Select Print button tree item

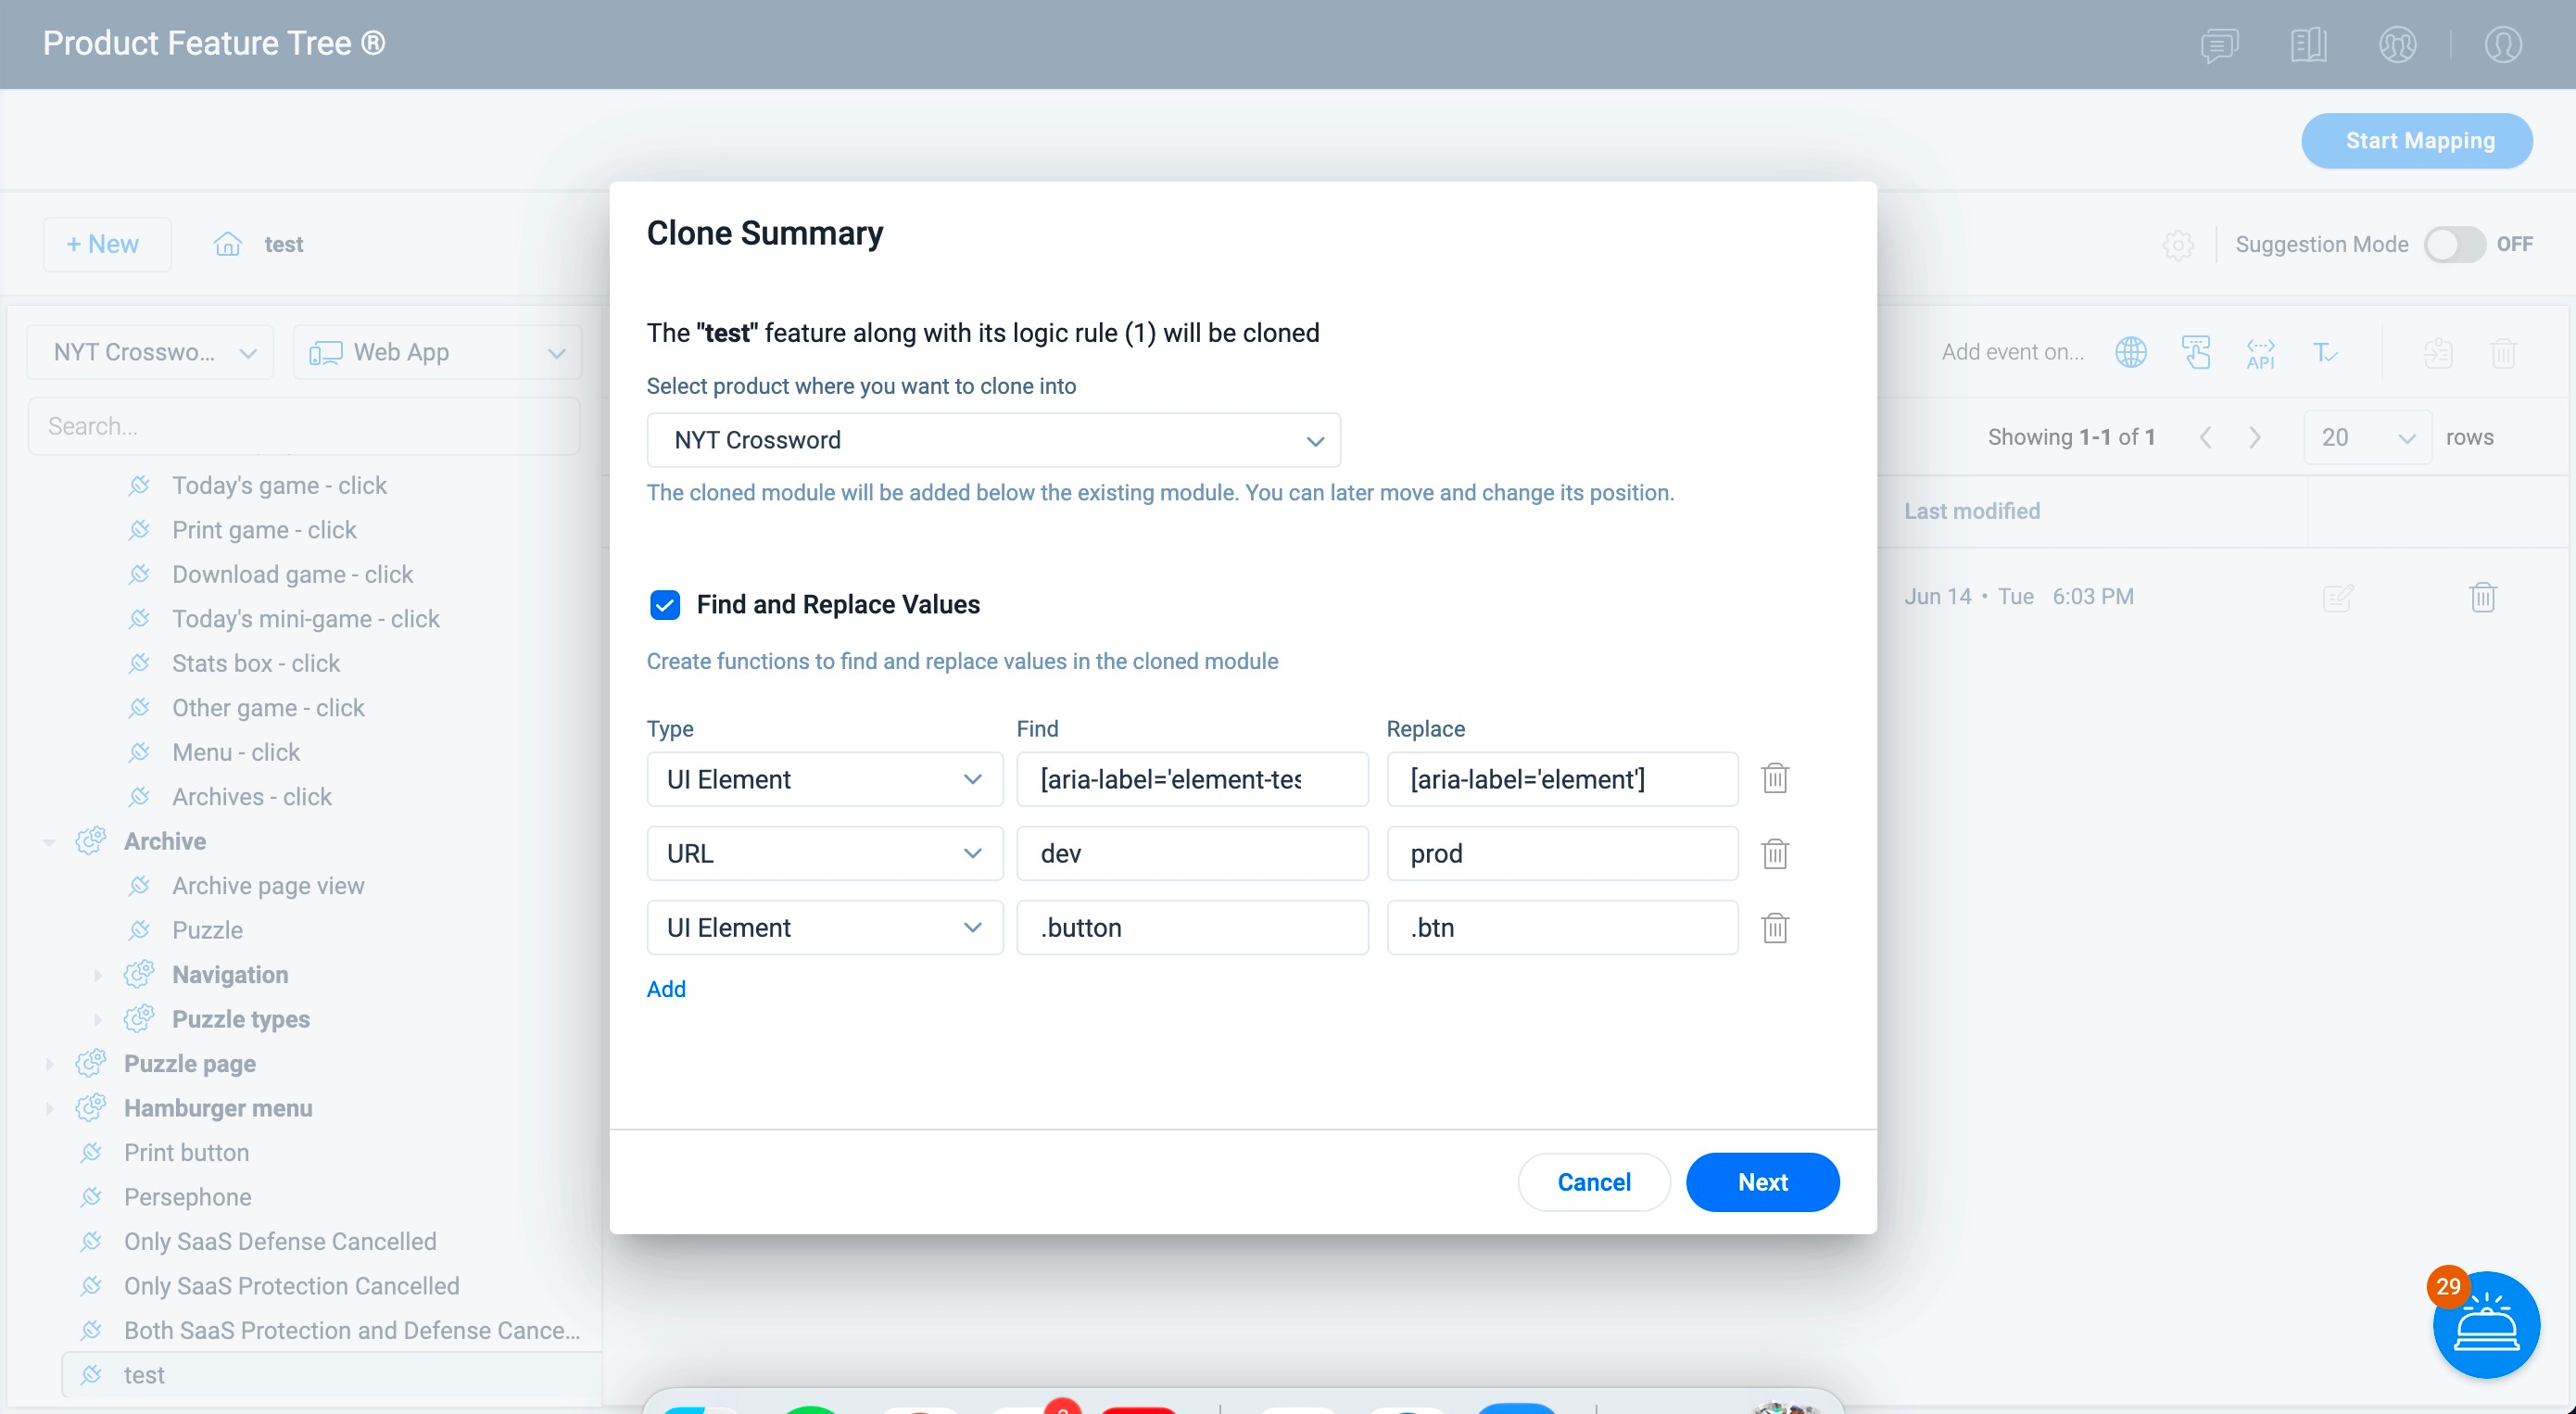[186, 1152]
